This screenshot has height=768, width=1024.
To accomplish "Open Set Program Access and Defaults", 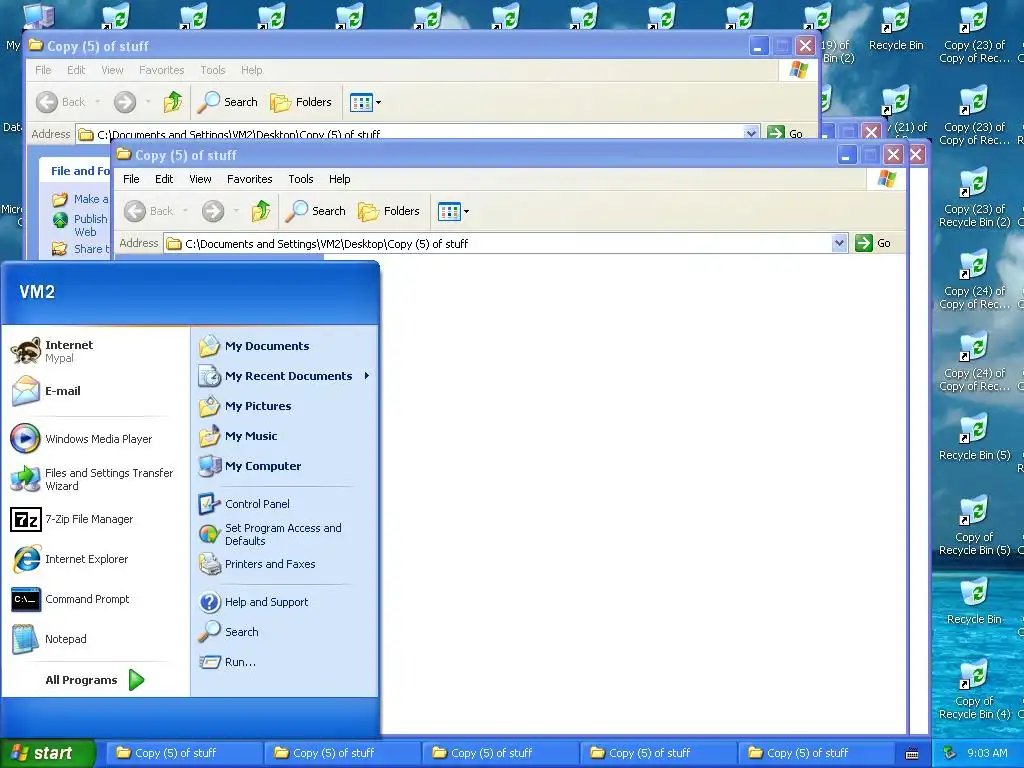I will (284, 534).
